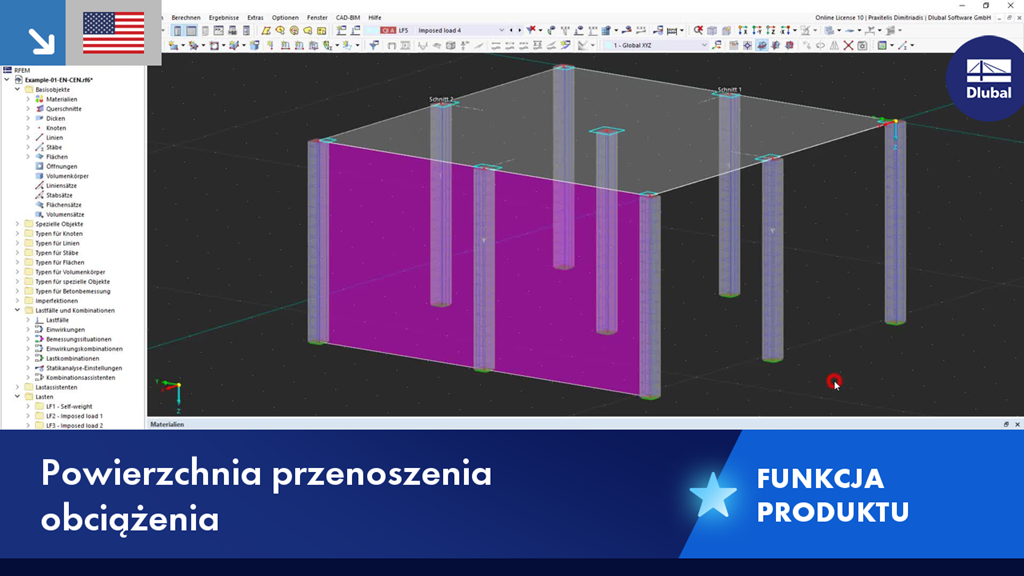Select Bemessungssituationen in the tree
This screenshot has width=1024, height=576.
click(78, 340)
